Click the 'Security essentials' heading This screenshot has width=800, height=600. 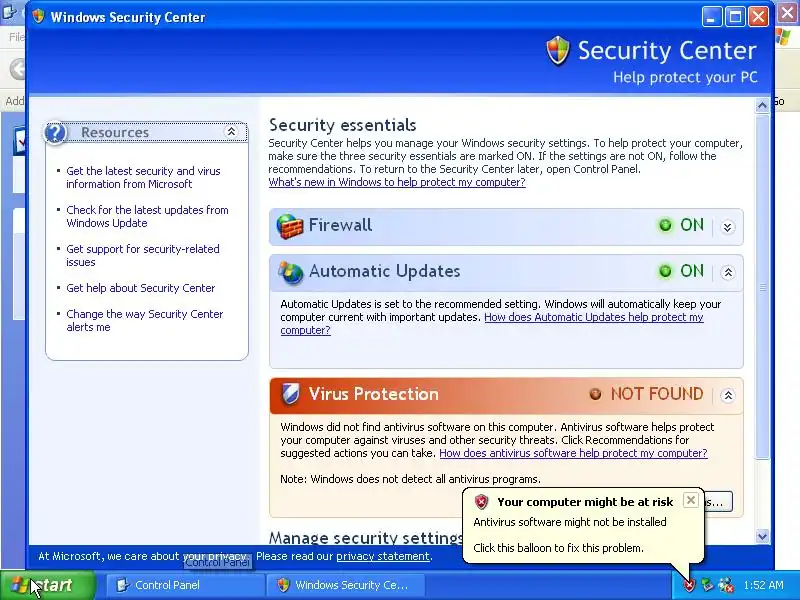coord(342,125)
